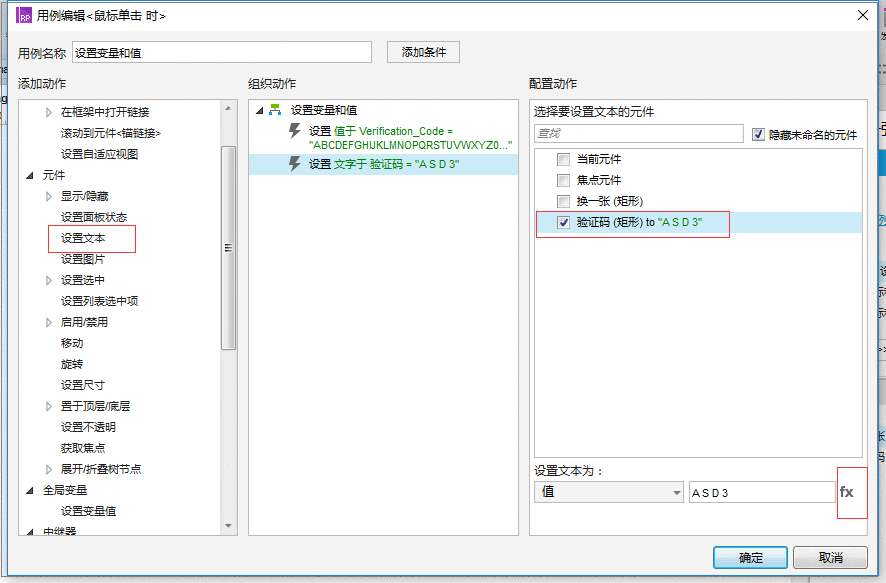This screenshot has width=886, height=583.
Task: Select 设置面板状态 action
Action: (x=94, y=217)
